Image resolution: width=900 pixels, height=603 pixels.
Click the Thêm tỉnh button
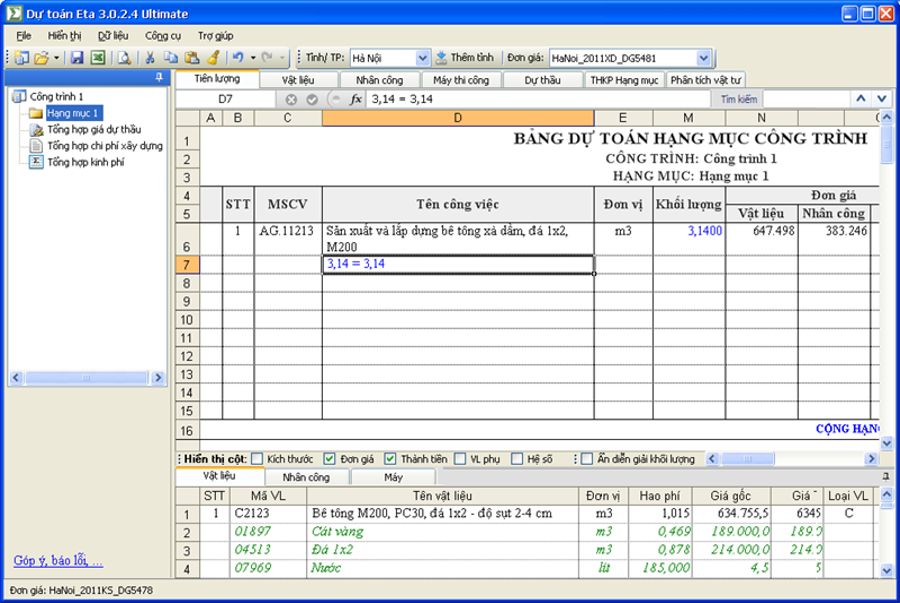tap(465, 58)
